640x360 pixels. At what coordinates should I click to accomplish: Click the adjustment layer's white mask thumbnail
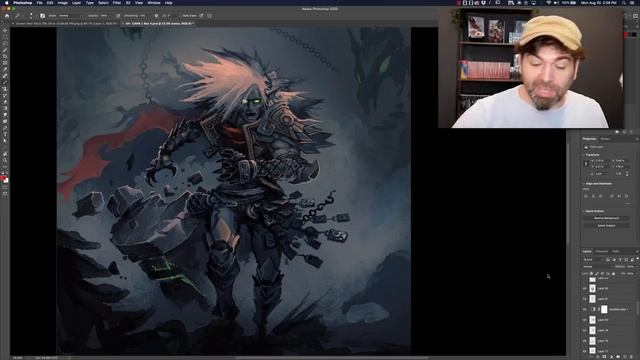[x=604, y=309]
